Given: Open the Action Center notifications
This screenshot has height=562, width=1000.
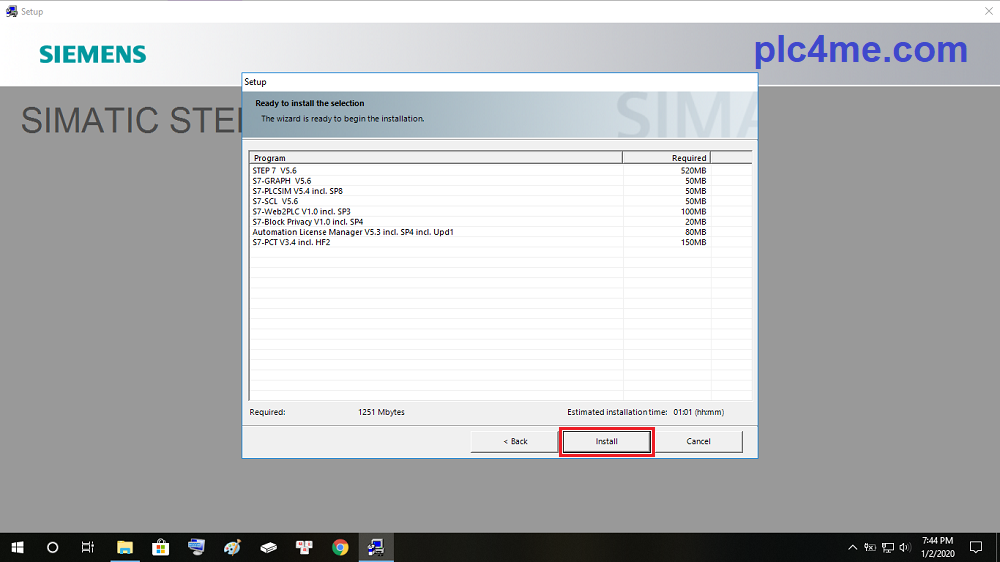Looking at the screenshot, I should [x=976, y=547].
